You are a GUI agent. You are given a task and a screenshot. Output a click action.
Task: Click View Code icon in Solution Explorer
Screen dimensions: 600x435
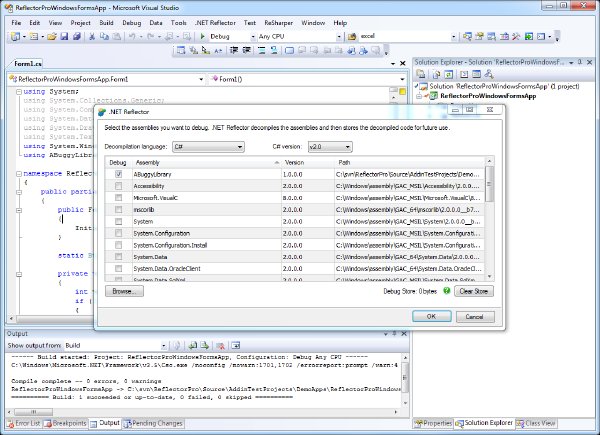click(x=464, y=74)
